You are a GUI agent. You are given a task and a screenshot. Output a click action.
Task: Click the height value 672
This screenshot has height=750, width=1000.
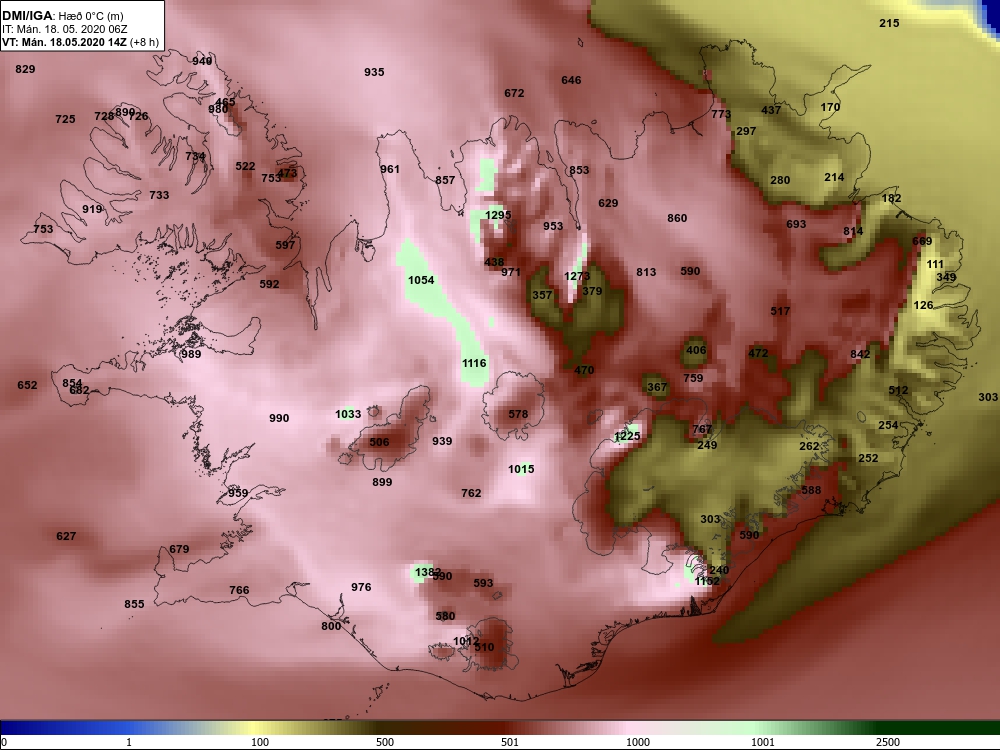coord(514,93)
